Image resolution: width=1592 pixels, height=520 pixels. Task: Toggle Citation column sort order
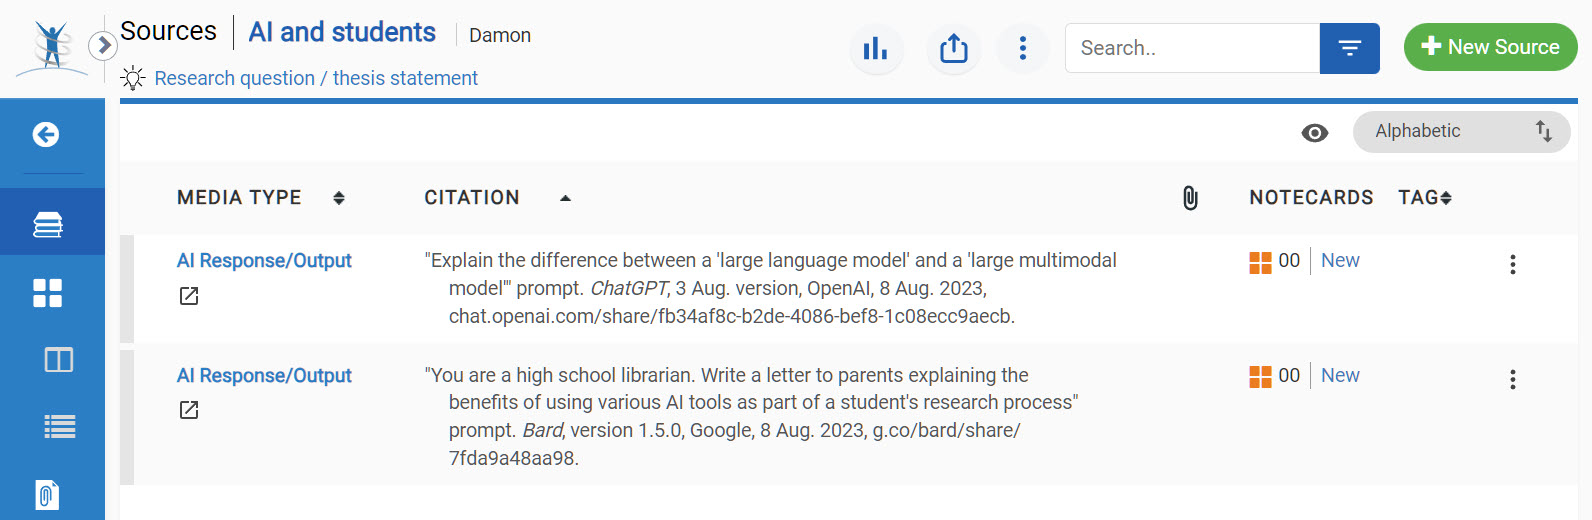565,198
